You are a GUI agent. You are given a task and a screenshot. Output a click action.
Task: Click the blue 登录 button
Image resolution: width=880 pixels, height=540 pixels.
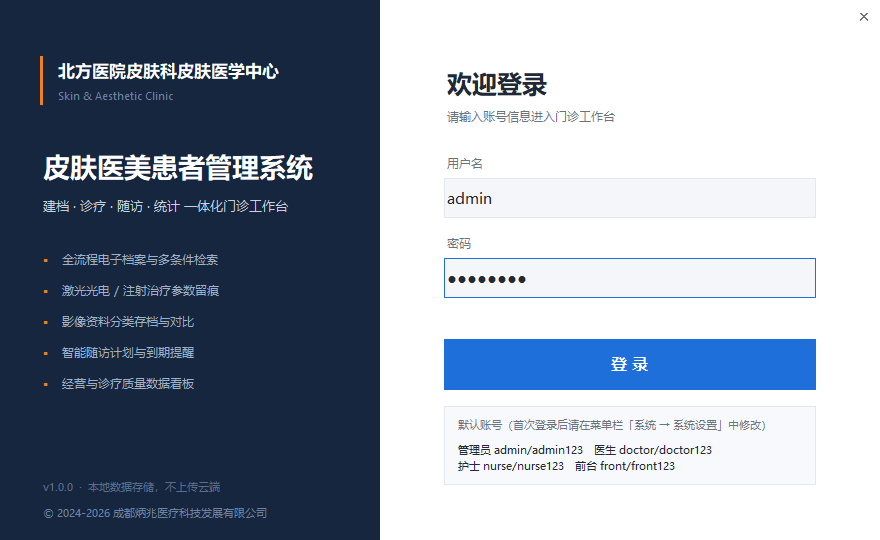(630, 364)
